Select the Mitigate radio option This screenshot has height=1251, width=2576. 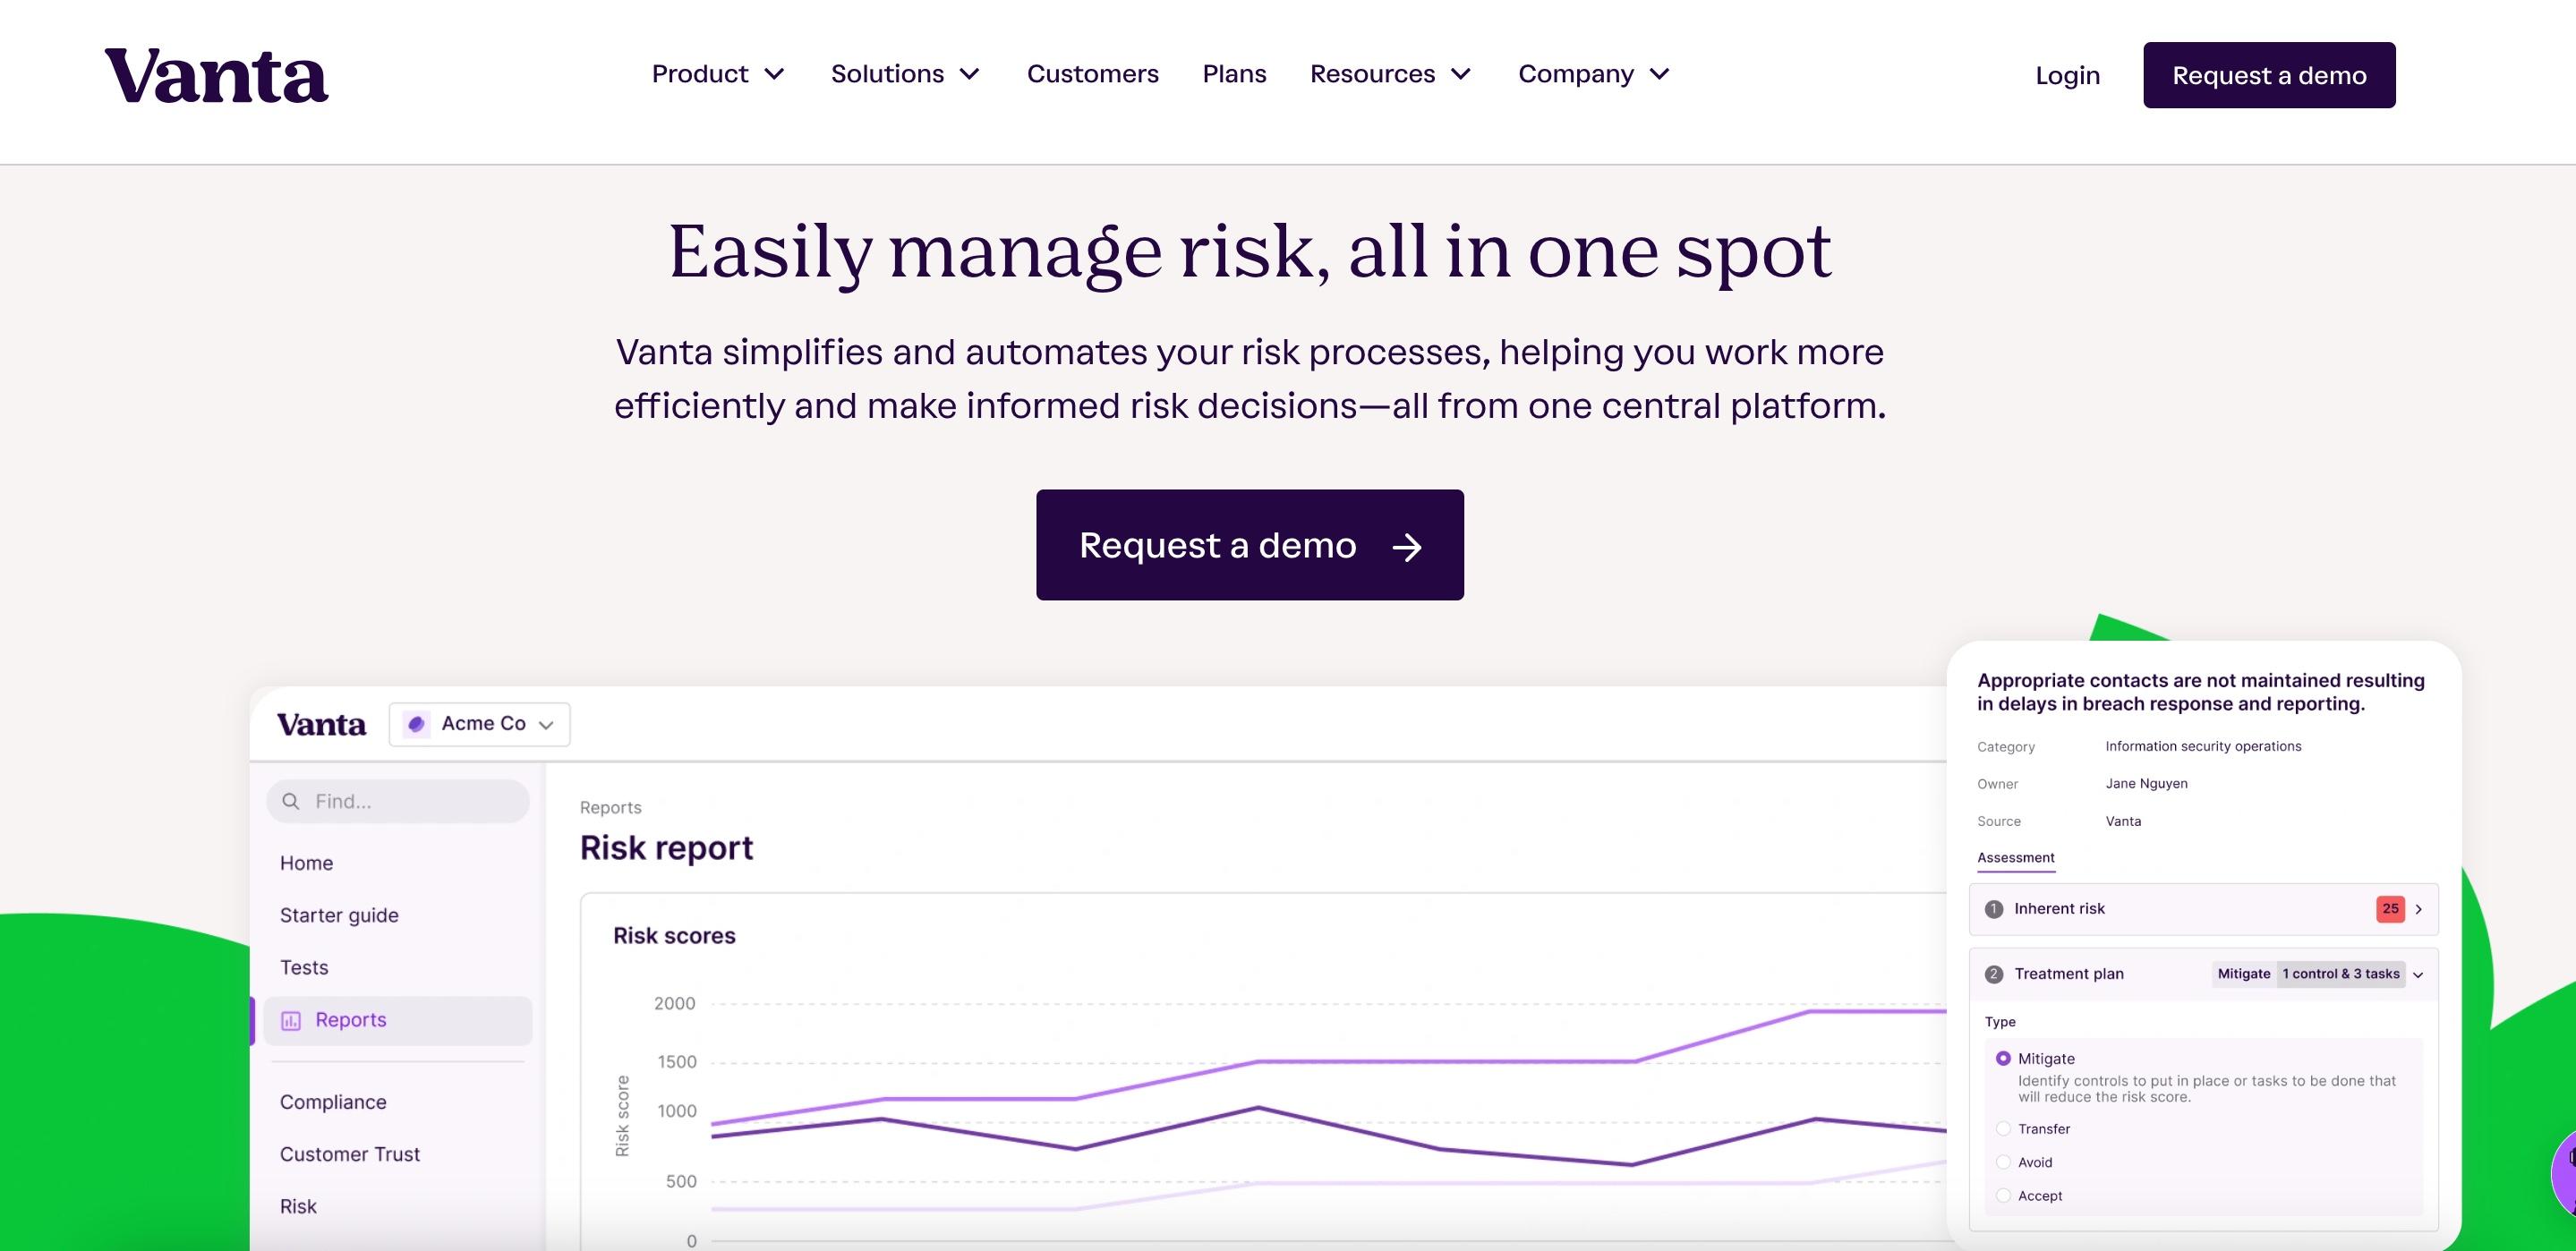click(x=2003, y=1058)
